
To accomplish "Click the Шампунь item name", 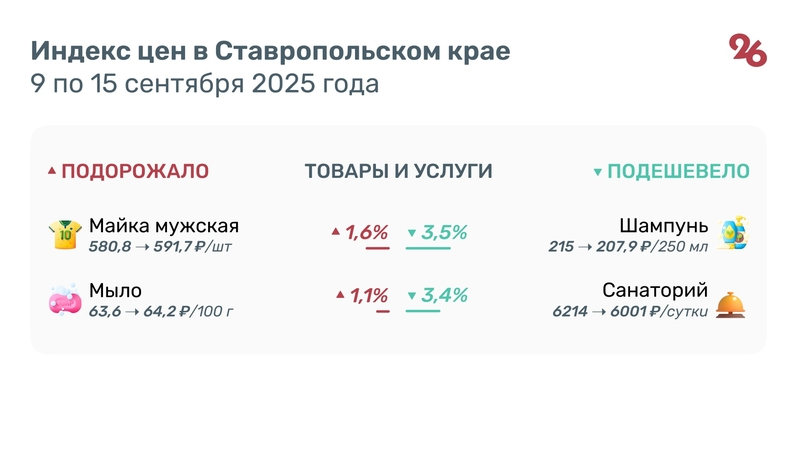I will coord(664,225).
